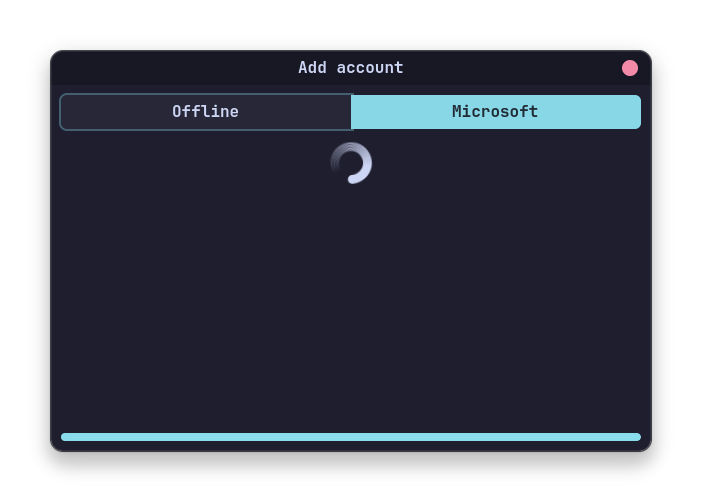Switch to the Offline tab
The height and width of the screenshot is (502, 702).
point(206,112)
